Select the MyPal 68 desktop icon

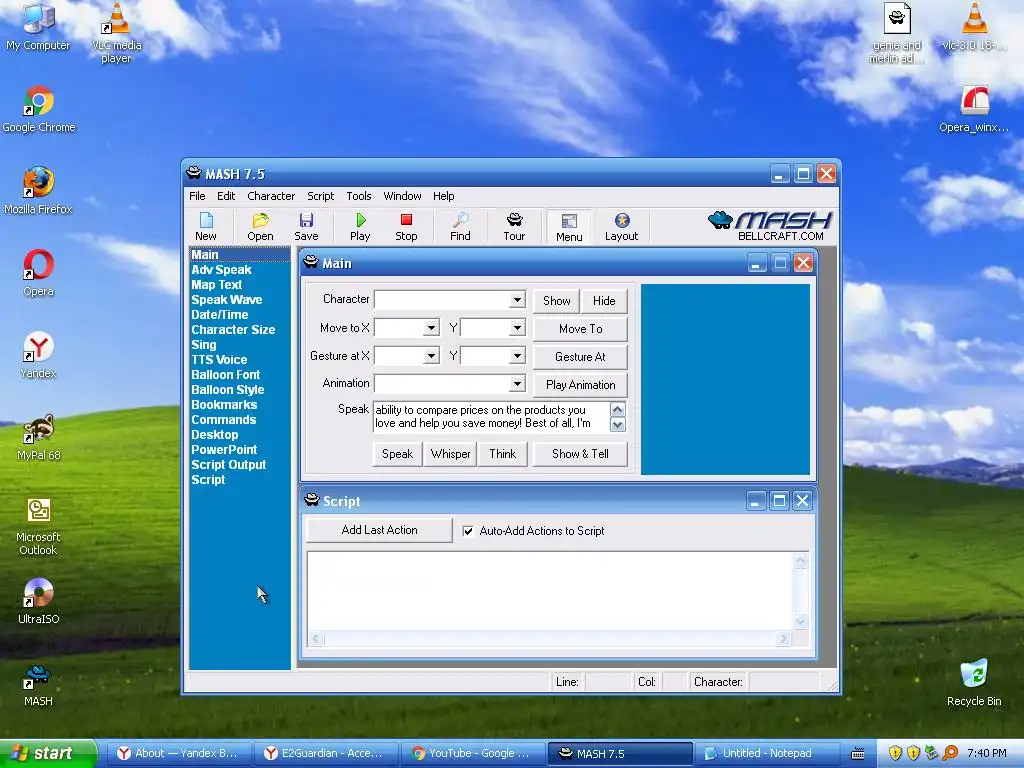(x=39, y=438)
